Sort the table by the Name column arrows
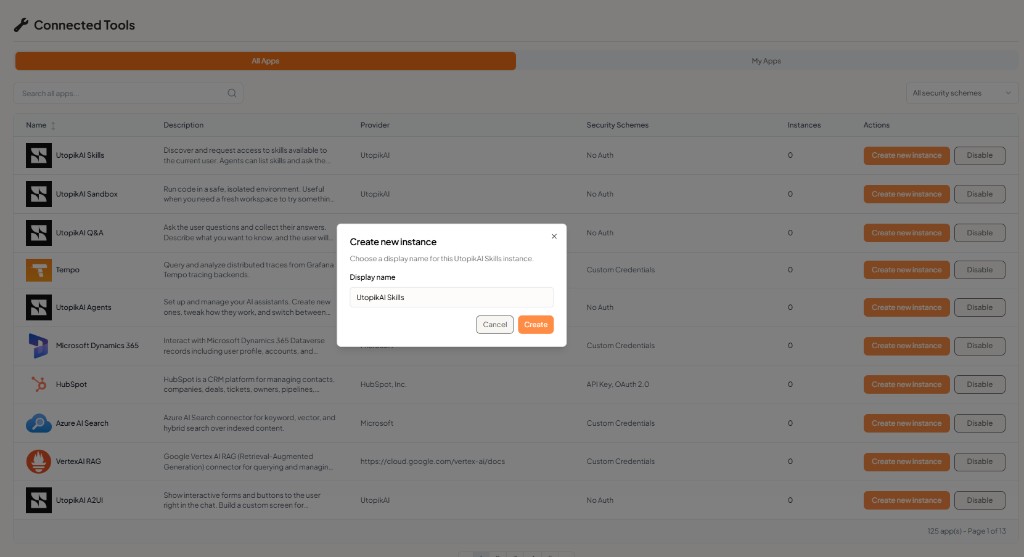 tap(53, 125)
